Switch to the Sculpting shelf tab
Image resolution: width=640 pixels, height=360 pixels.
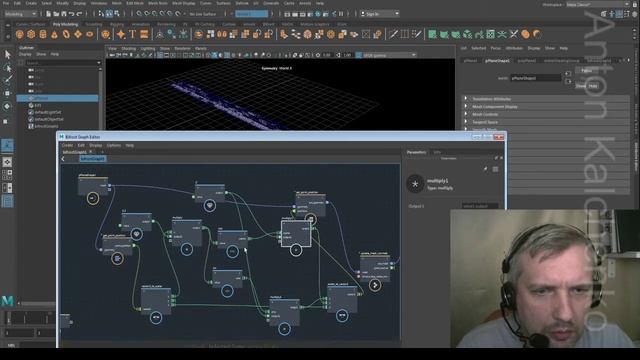(x=93, y=24)
